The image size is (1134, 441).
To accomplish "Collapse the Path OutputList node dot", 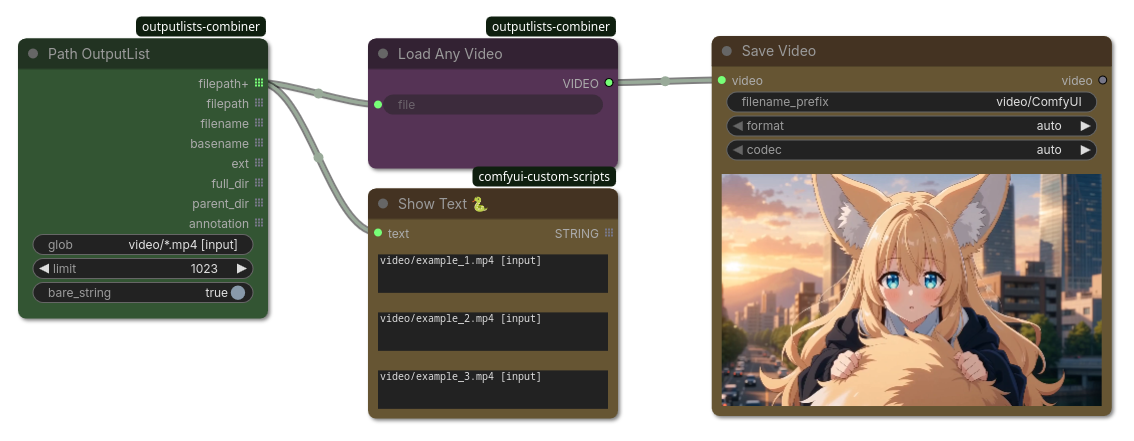I will pyautogui.click(x=33, y=54).
